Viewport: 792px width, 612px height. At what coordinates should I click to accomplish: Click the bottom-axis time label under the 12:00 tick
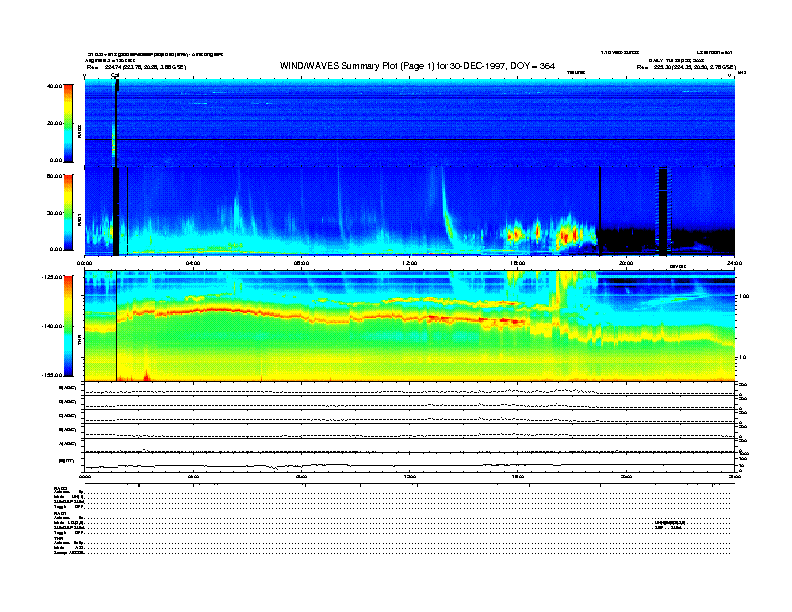(x=410, y=476)
